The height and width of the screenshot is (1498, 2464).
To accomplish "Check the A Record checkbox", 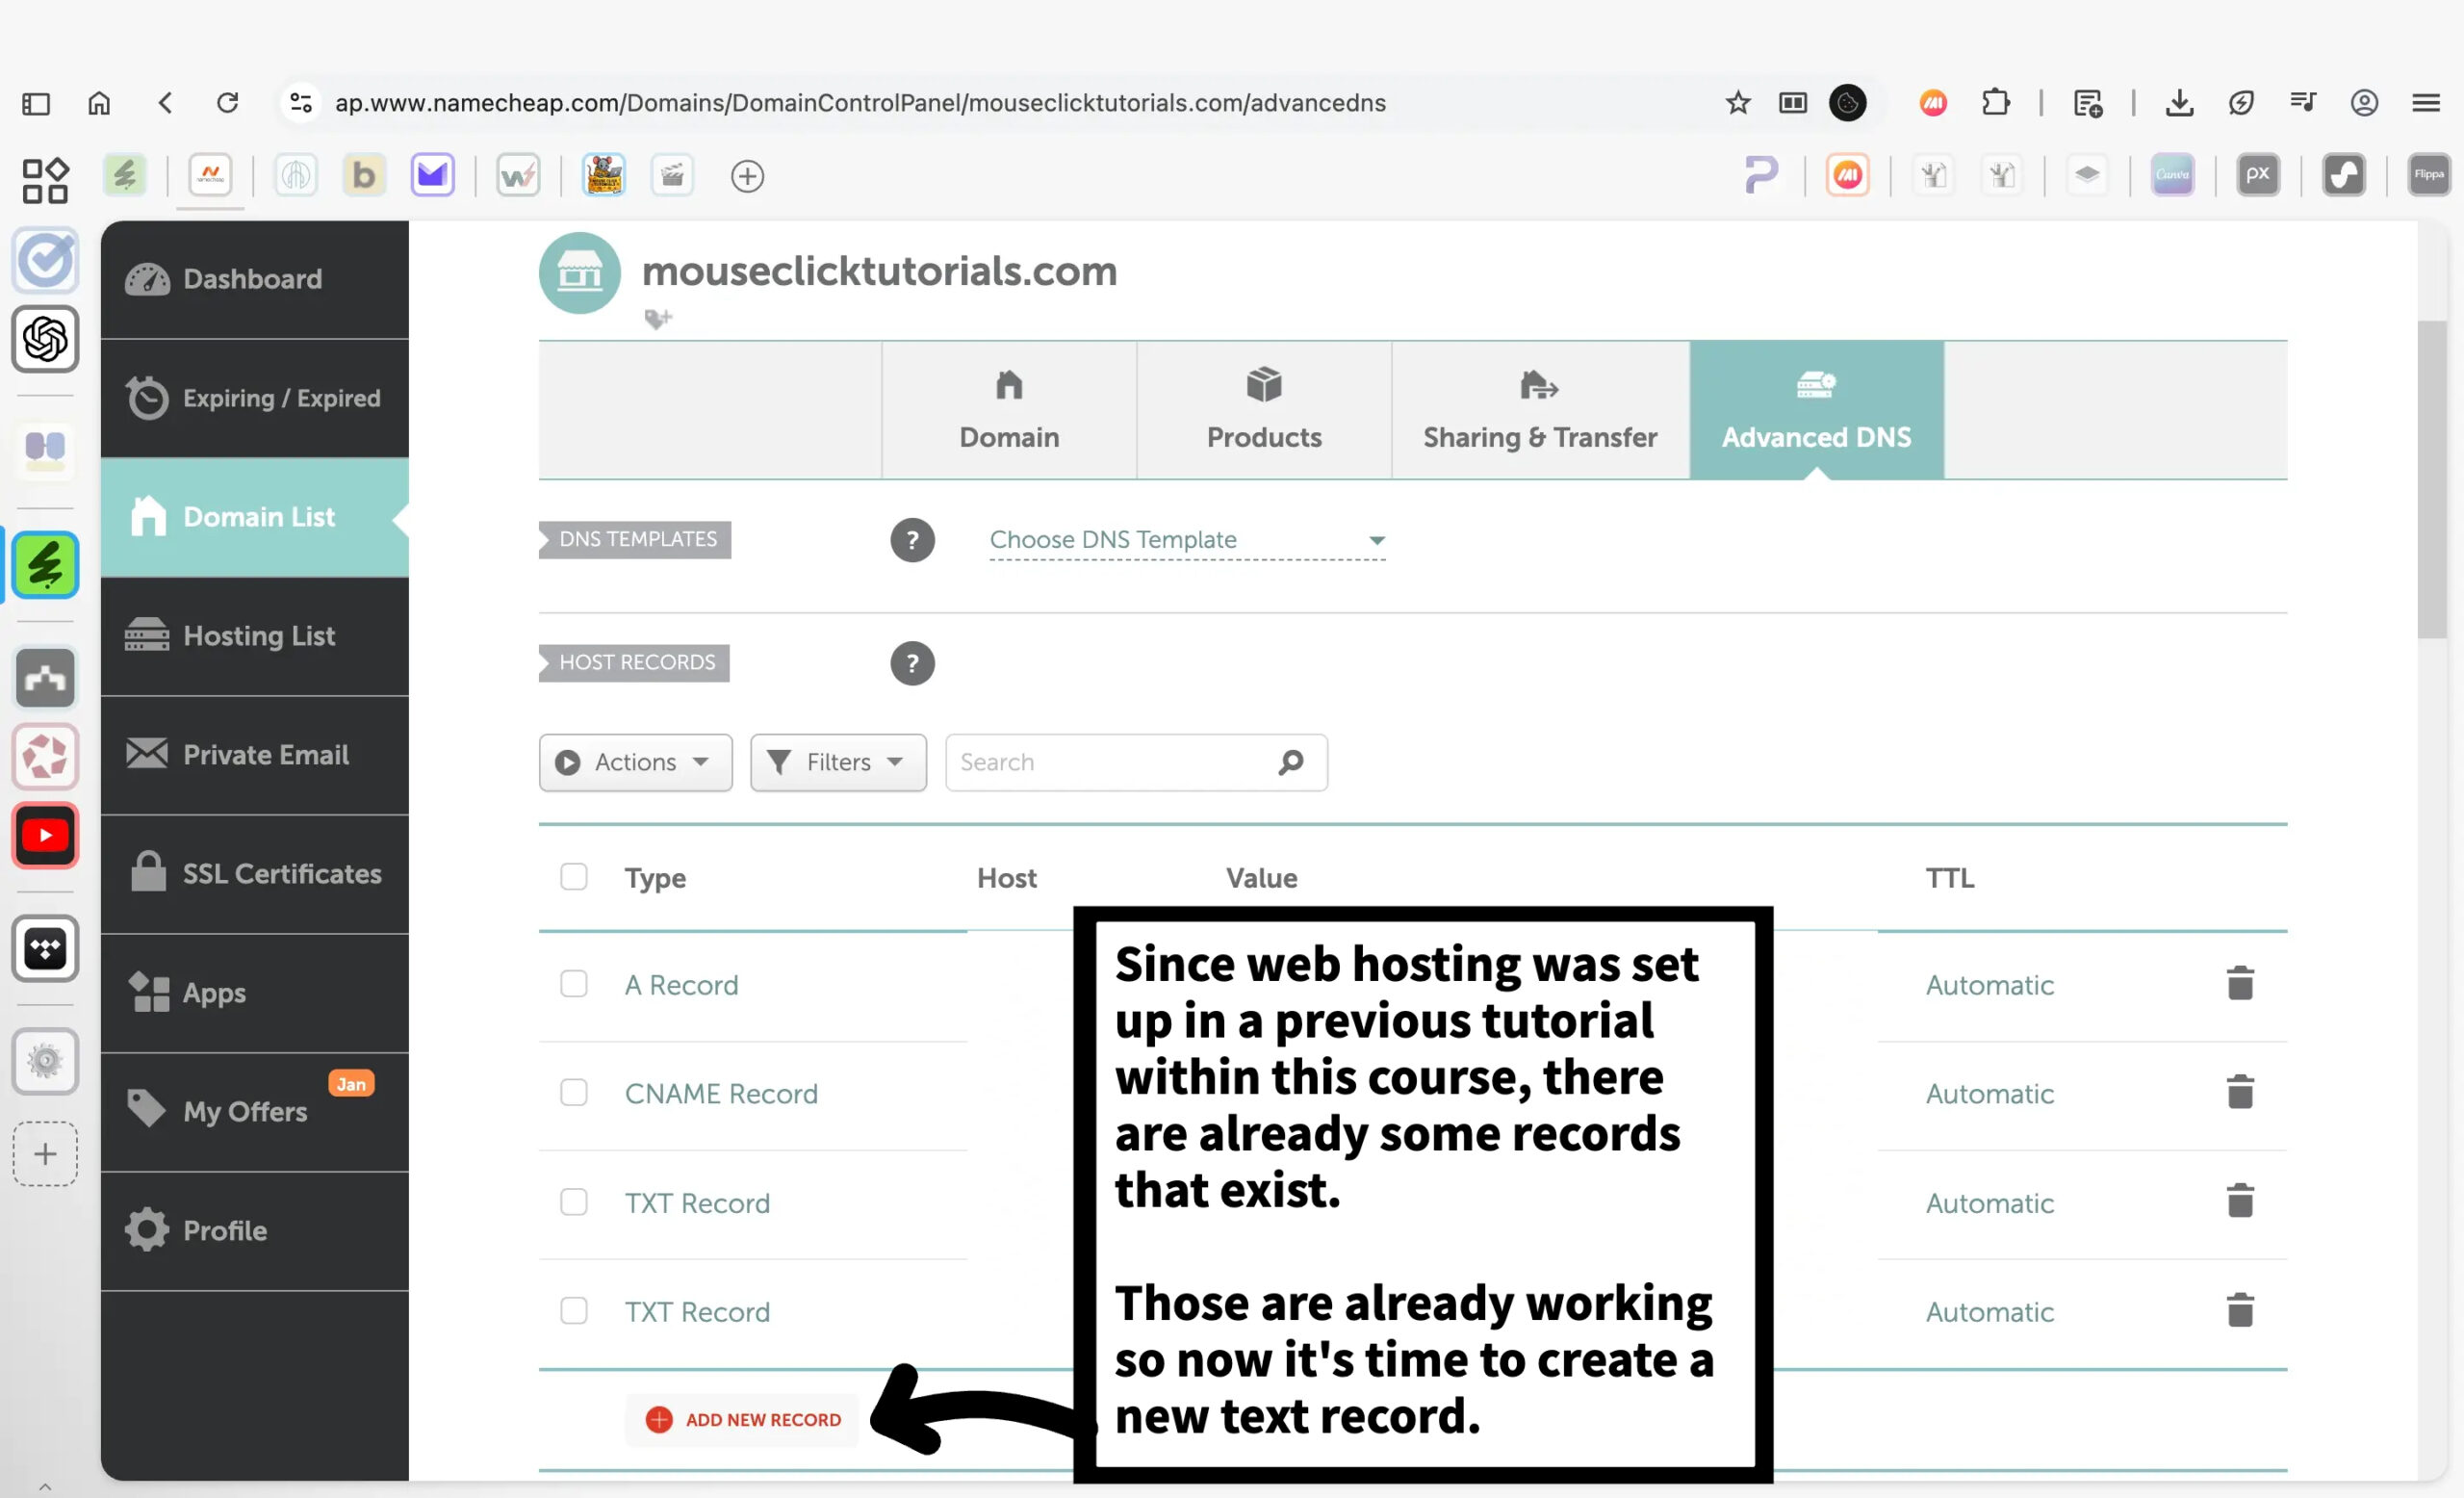I will coord(573,984).
